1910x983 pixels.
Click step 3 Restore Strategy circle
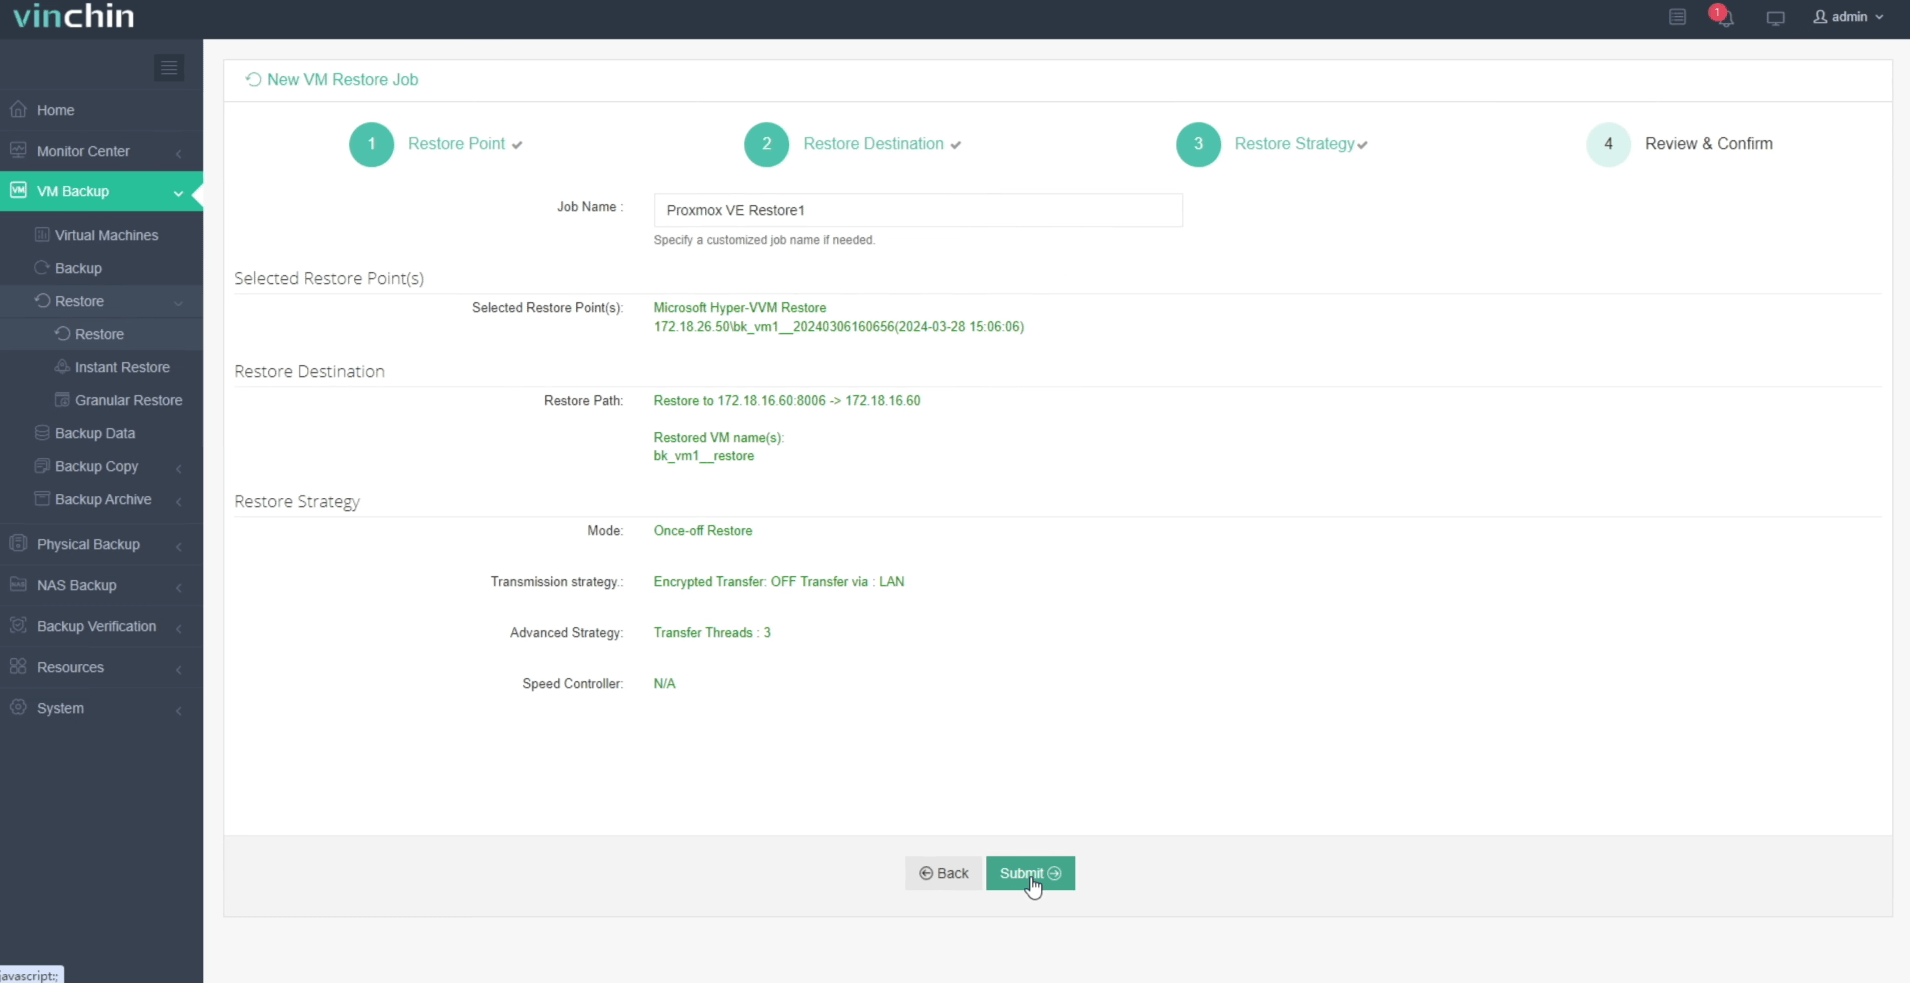[1198, 144]
